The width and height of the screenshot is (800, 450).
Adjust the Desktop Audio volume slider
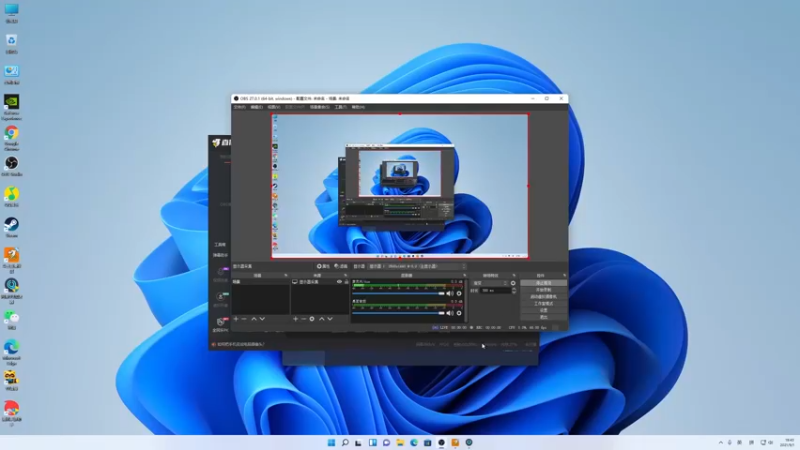click(x=398, y=313)
